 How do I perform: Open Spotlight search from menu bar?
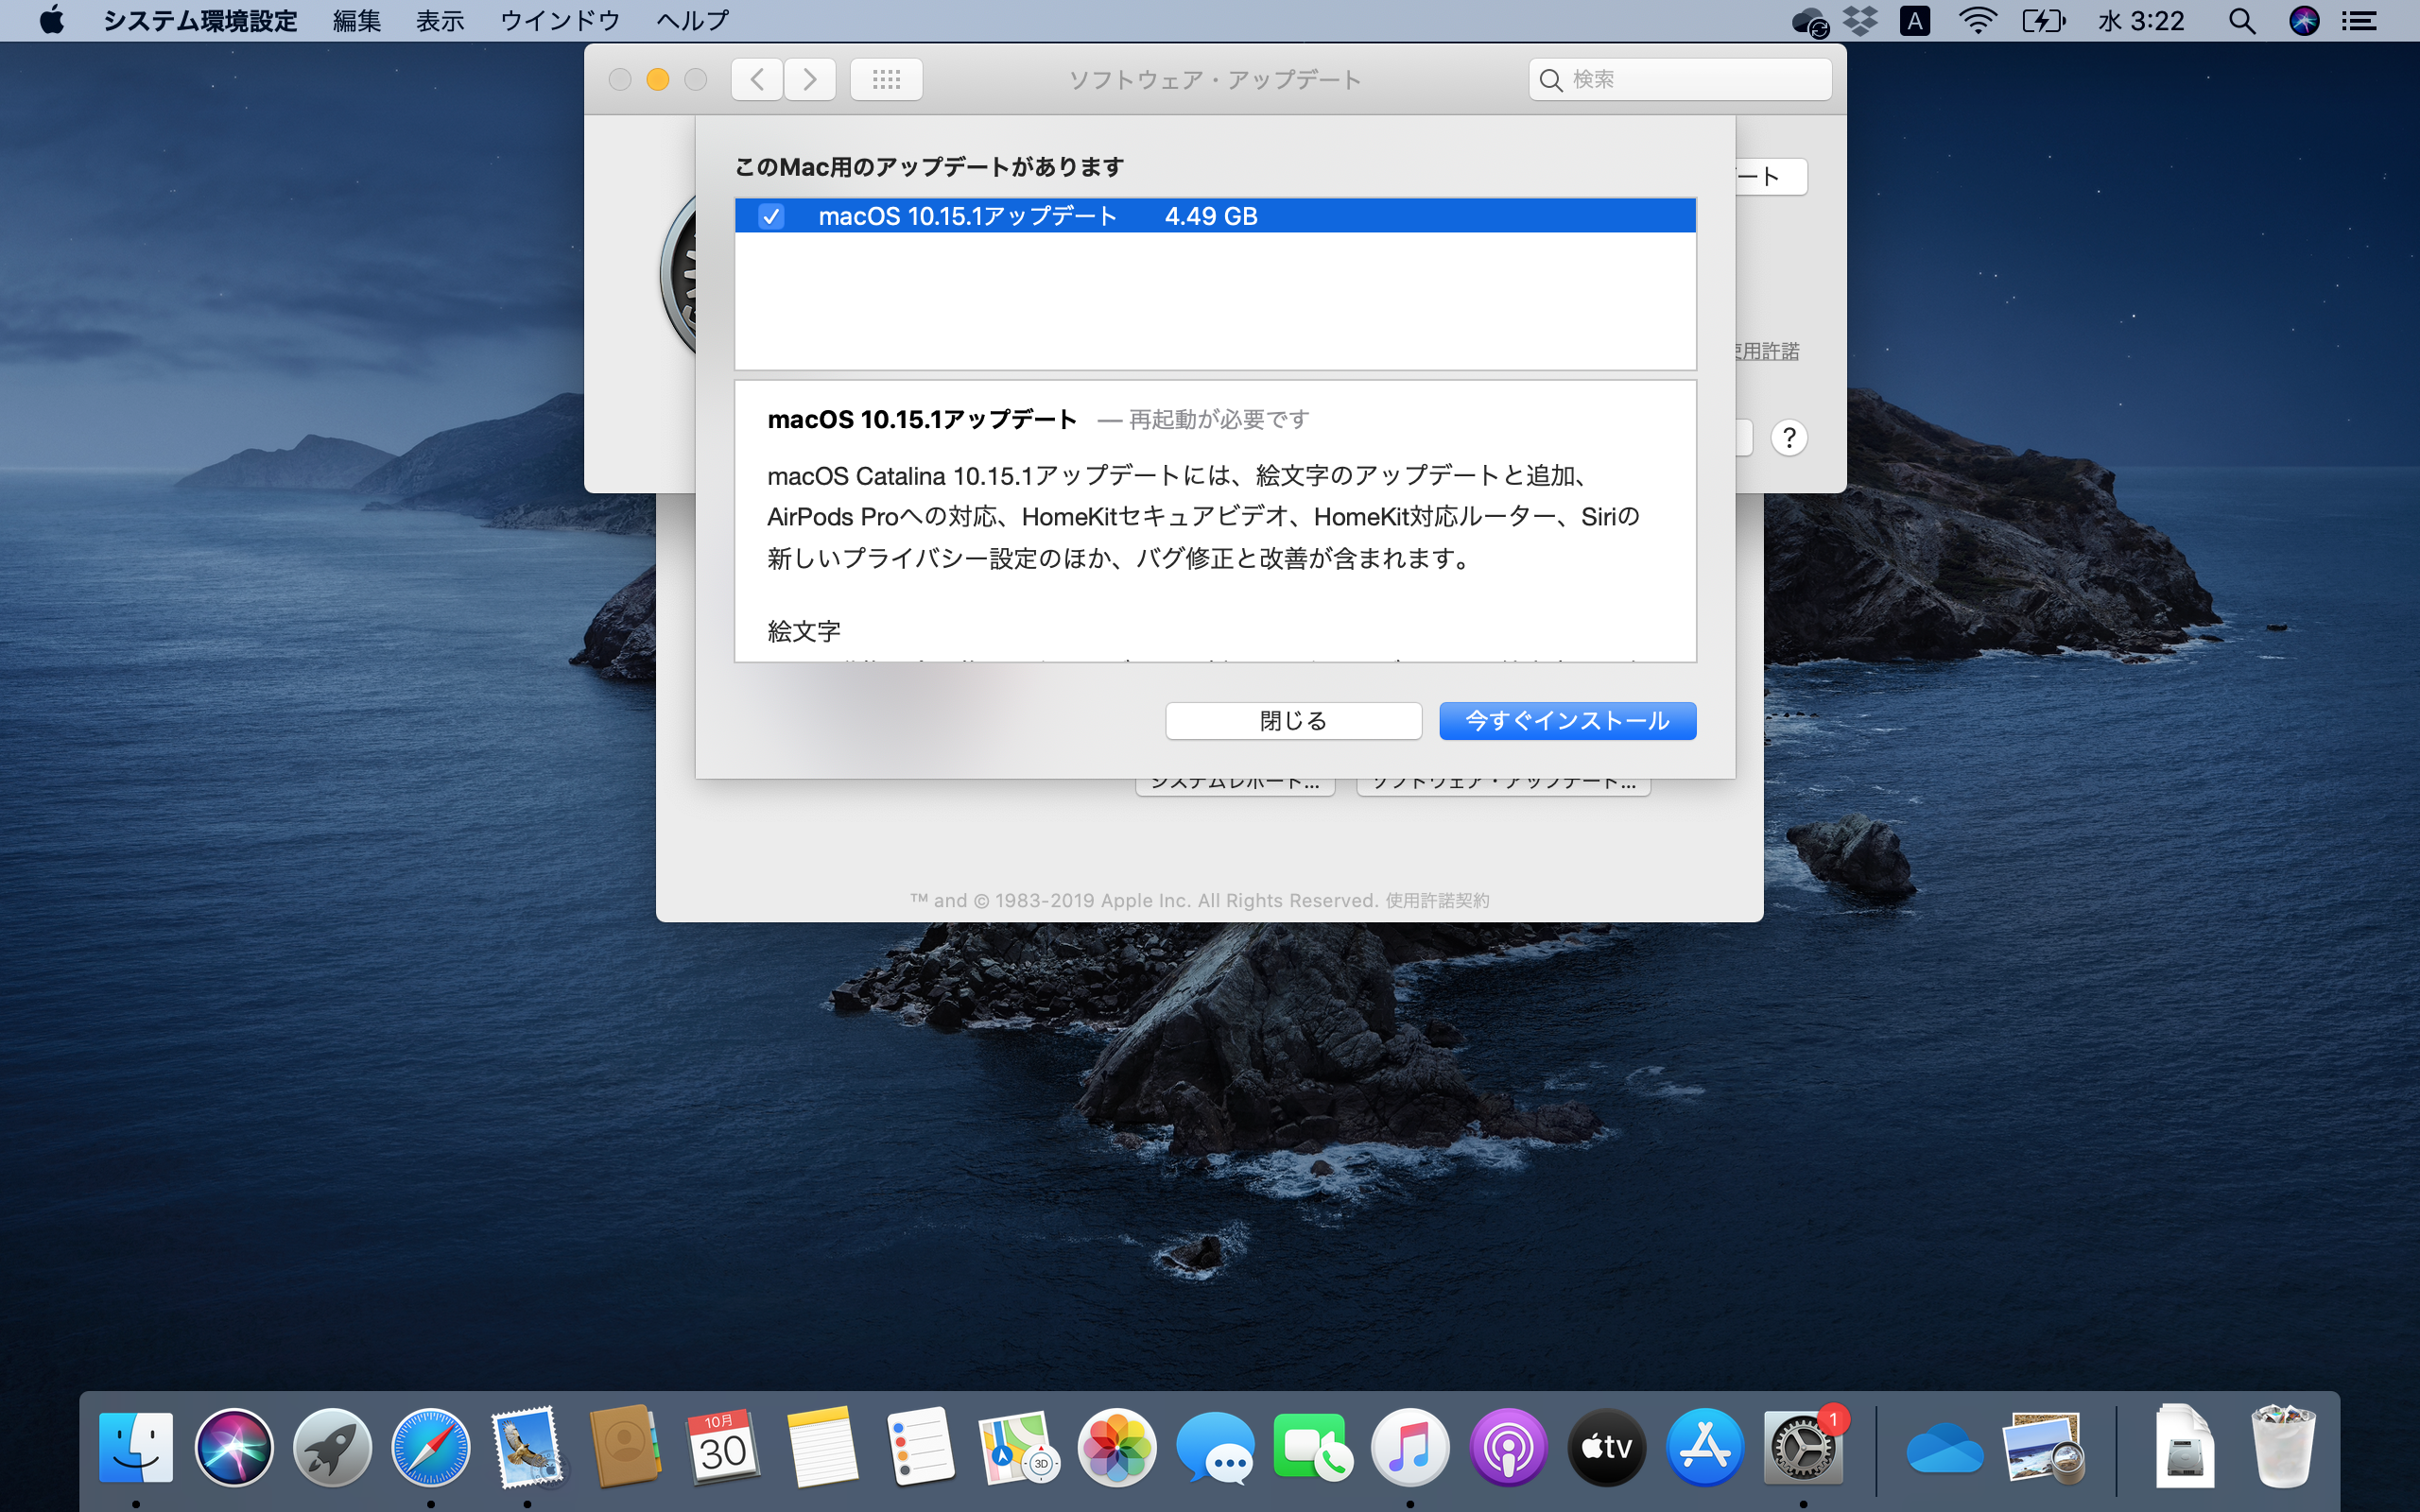pyautogui.click(x=2242, y=20)
